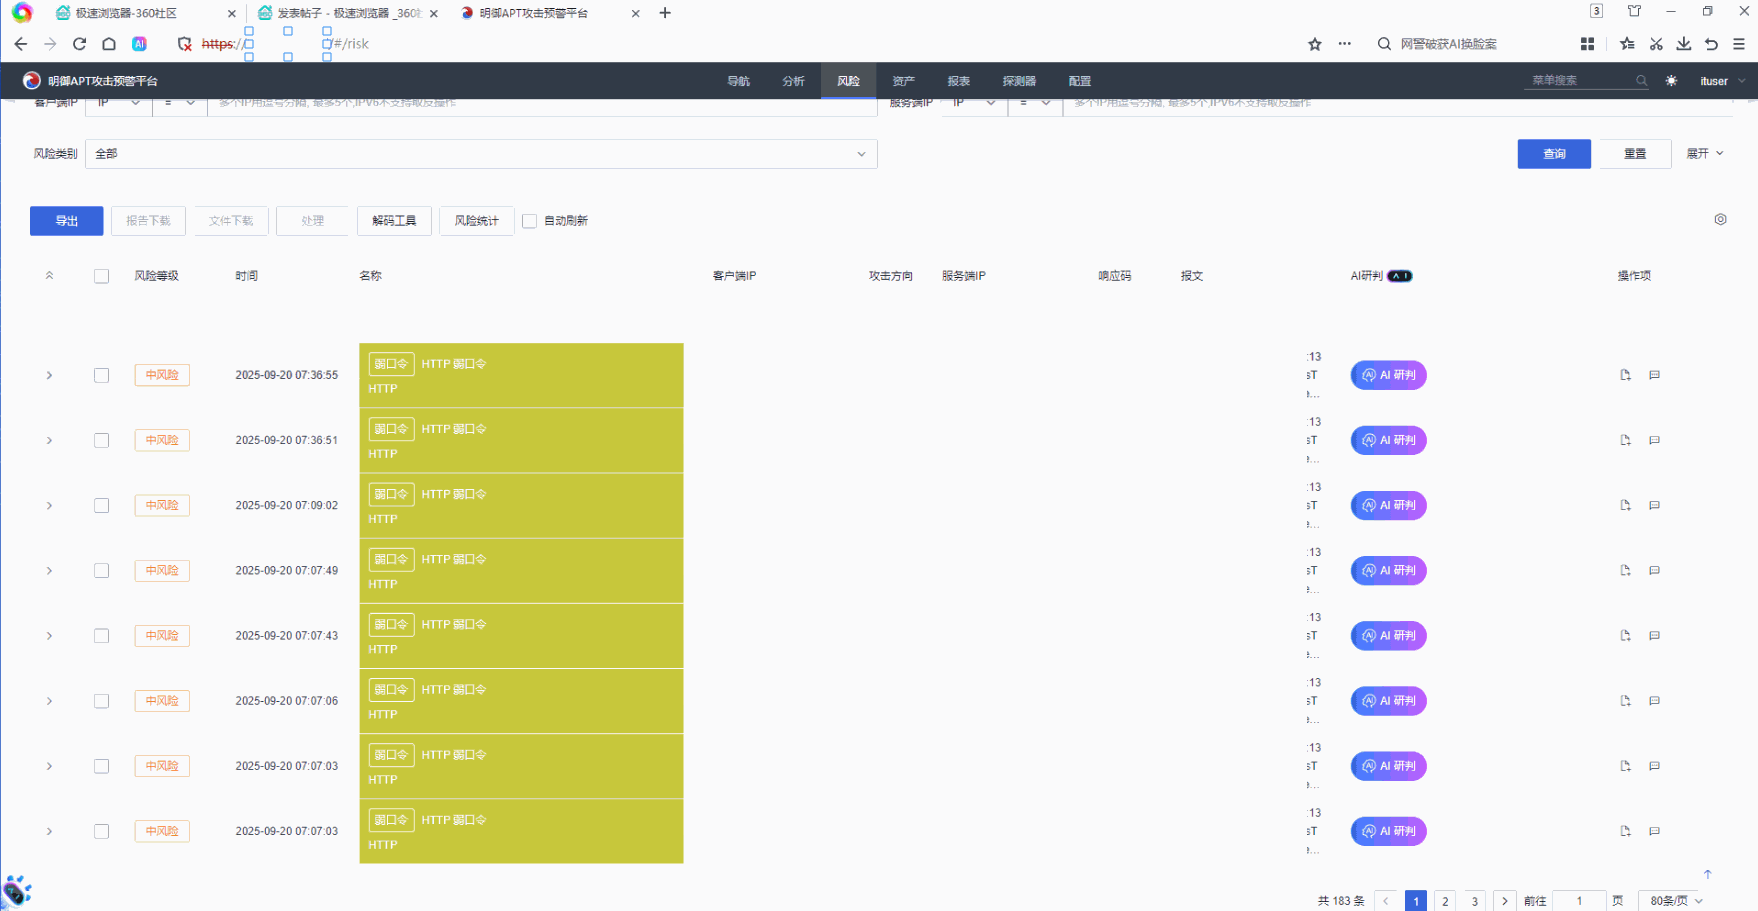The width and height of the screenshot is (1758, 911).
Task: Bookmark page with star icon
Action: (1314, 44)
